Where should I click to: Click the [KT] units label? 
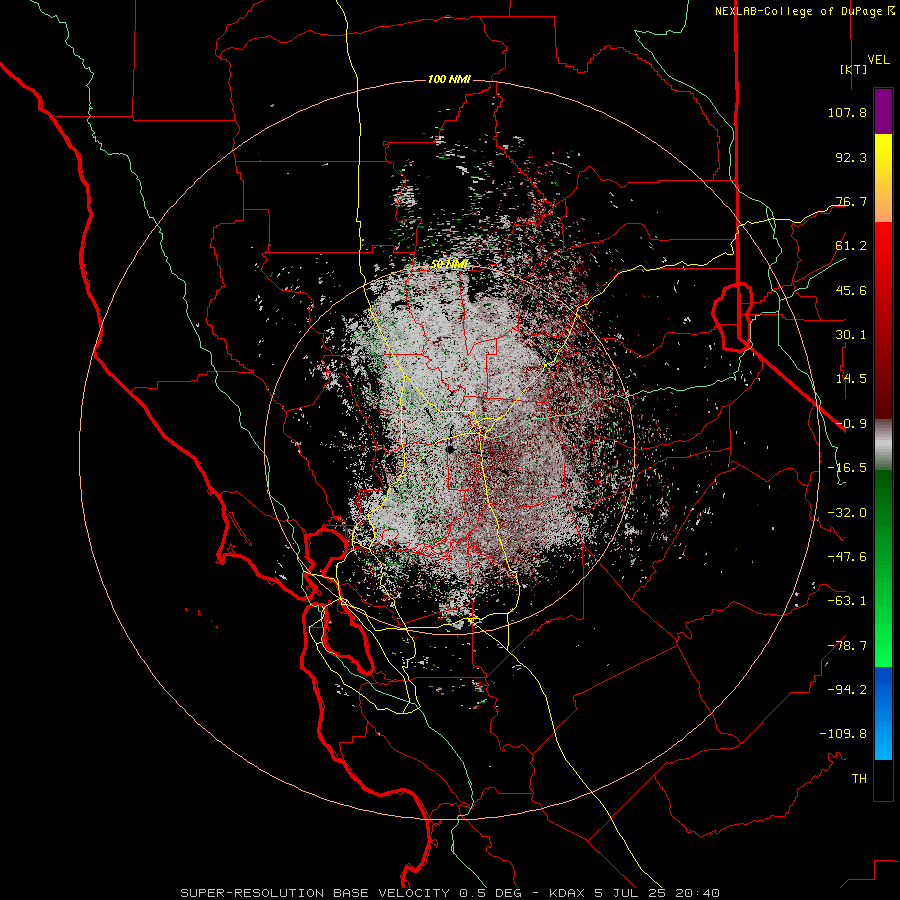[x=853, y=69]
